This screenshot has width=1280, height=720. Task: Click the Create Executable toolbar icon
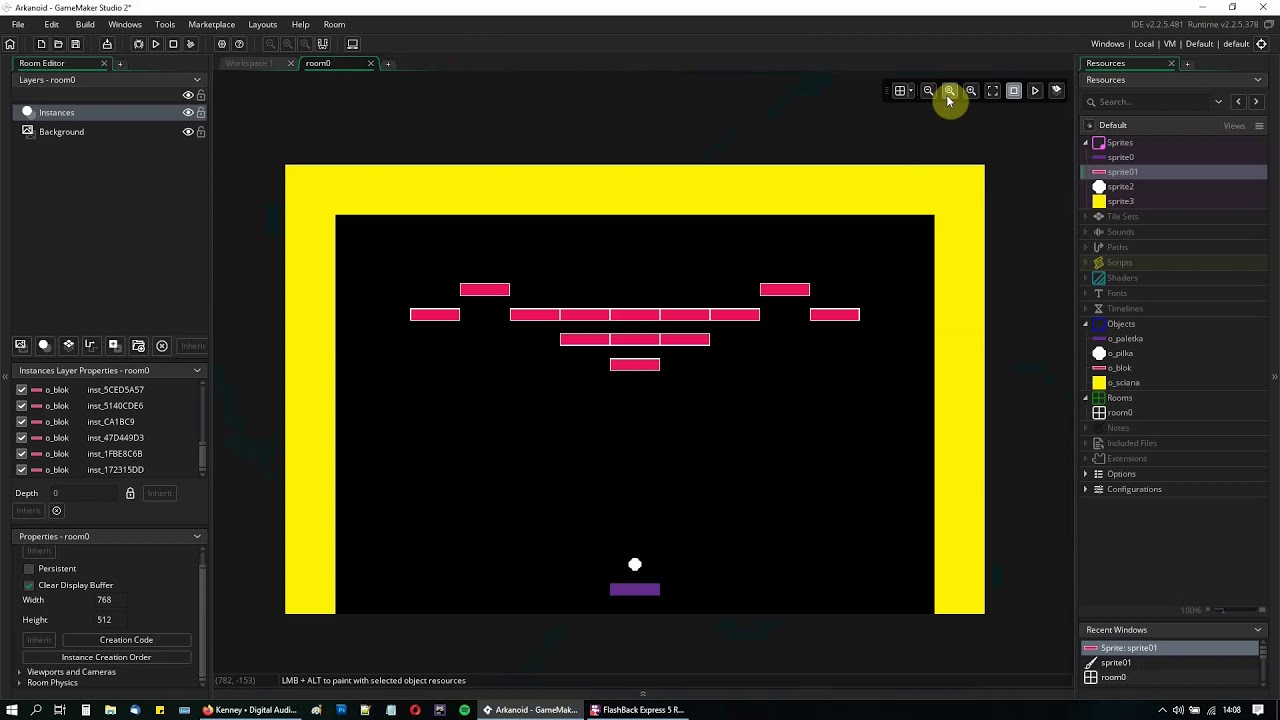point(107,44)
